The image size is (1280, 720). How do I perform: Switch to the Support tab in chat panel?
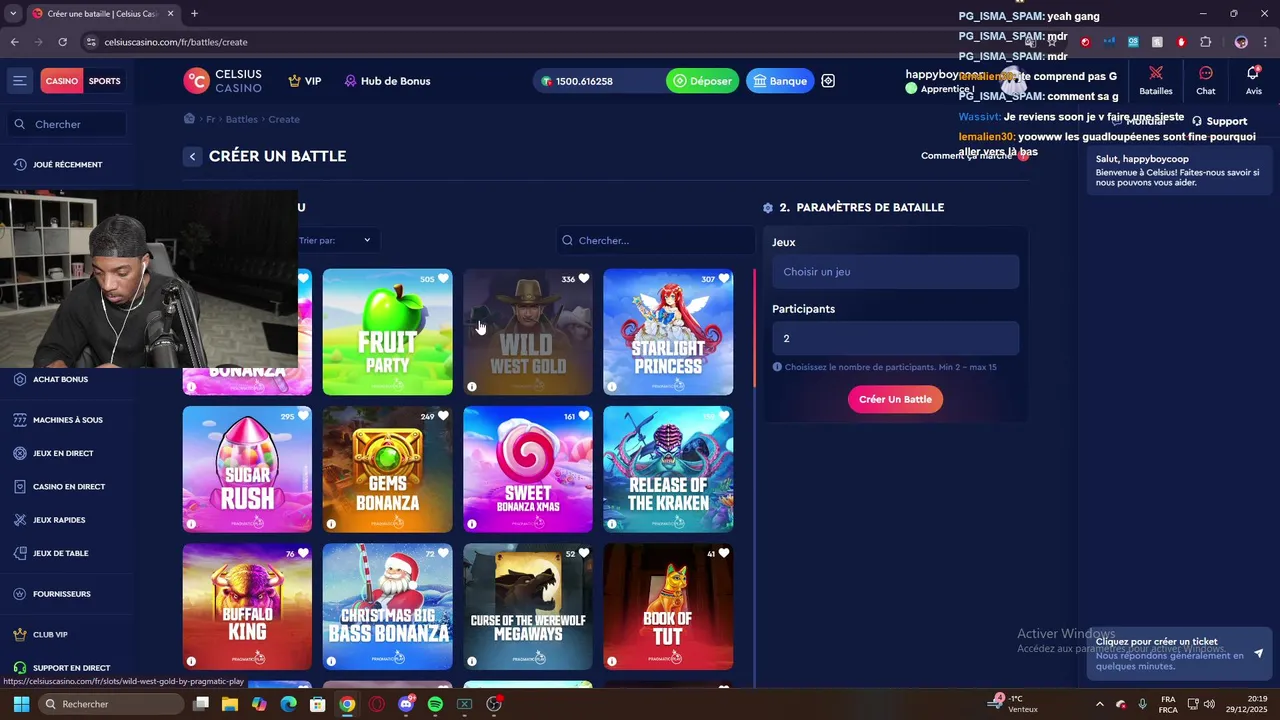point(1219,121)
